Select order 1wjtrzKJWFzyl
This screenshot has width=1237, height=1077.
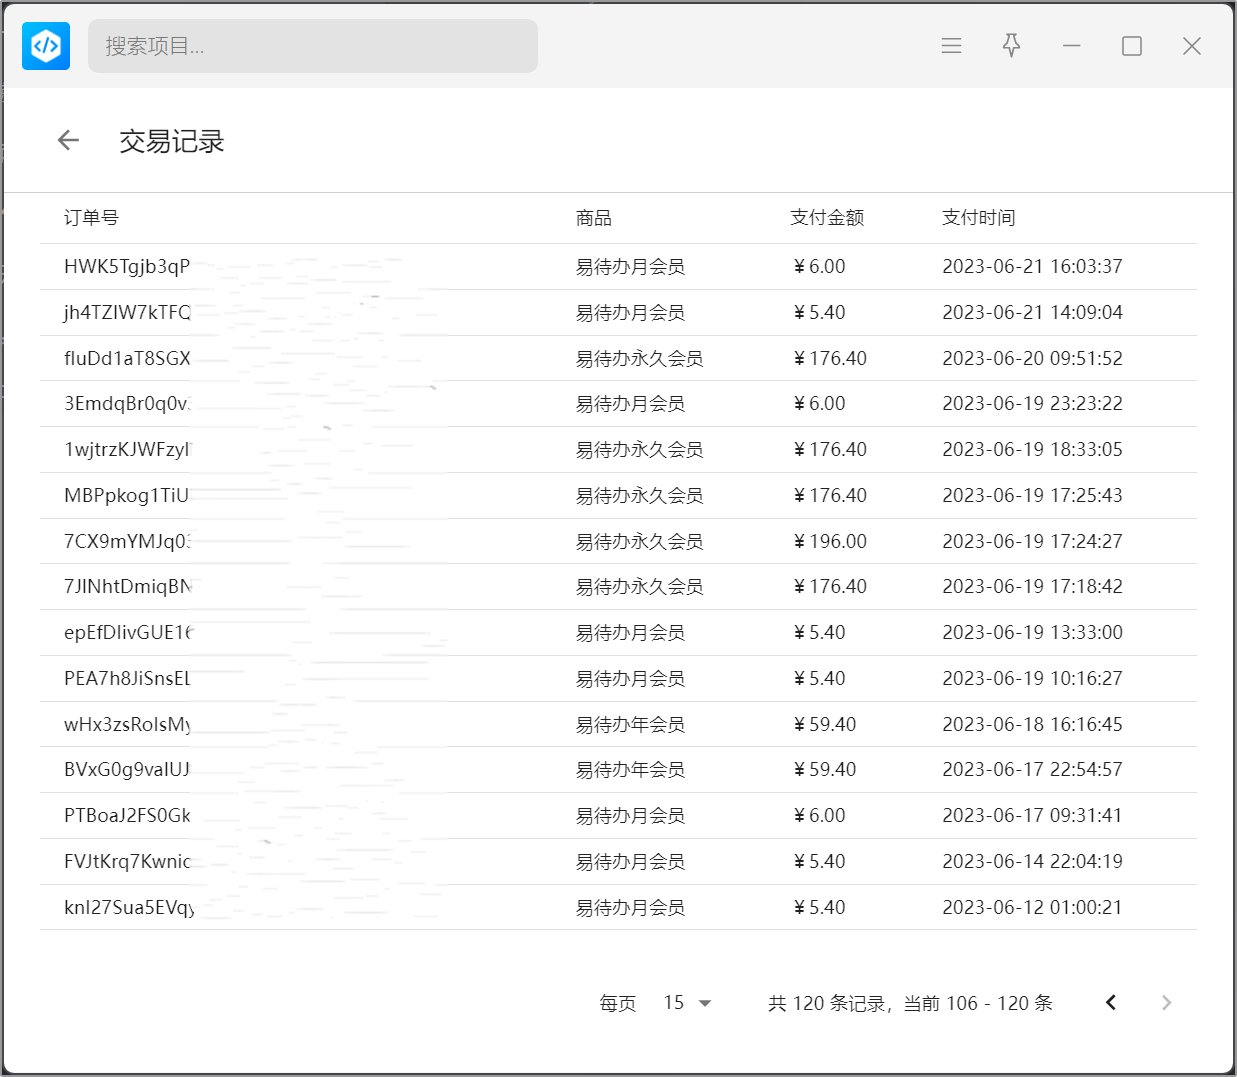127,450
